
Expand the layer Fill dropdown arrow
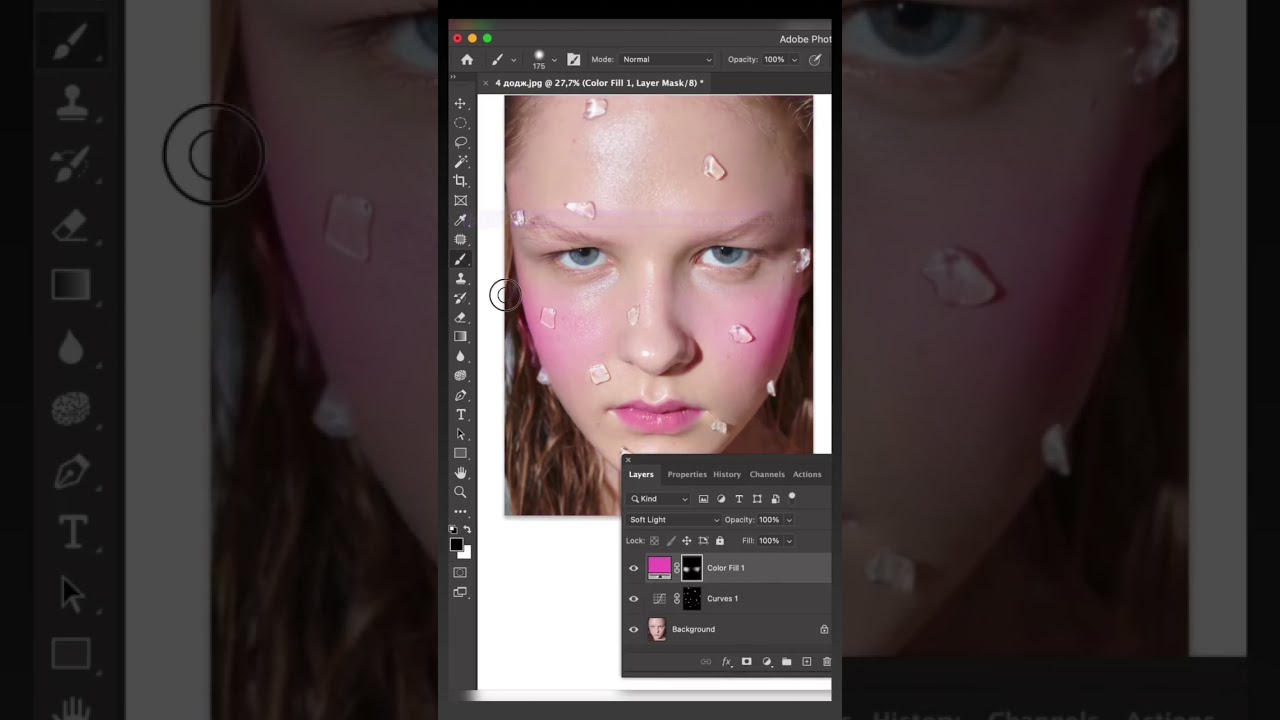coord(789,541)
